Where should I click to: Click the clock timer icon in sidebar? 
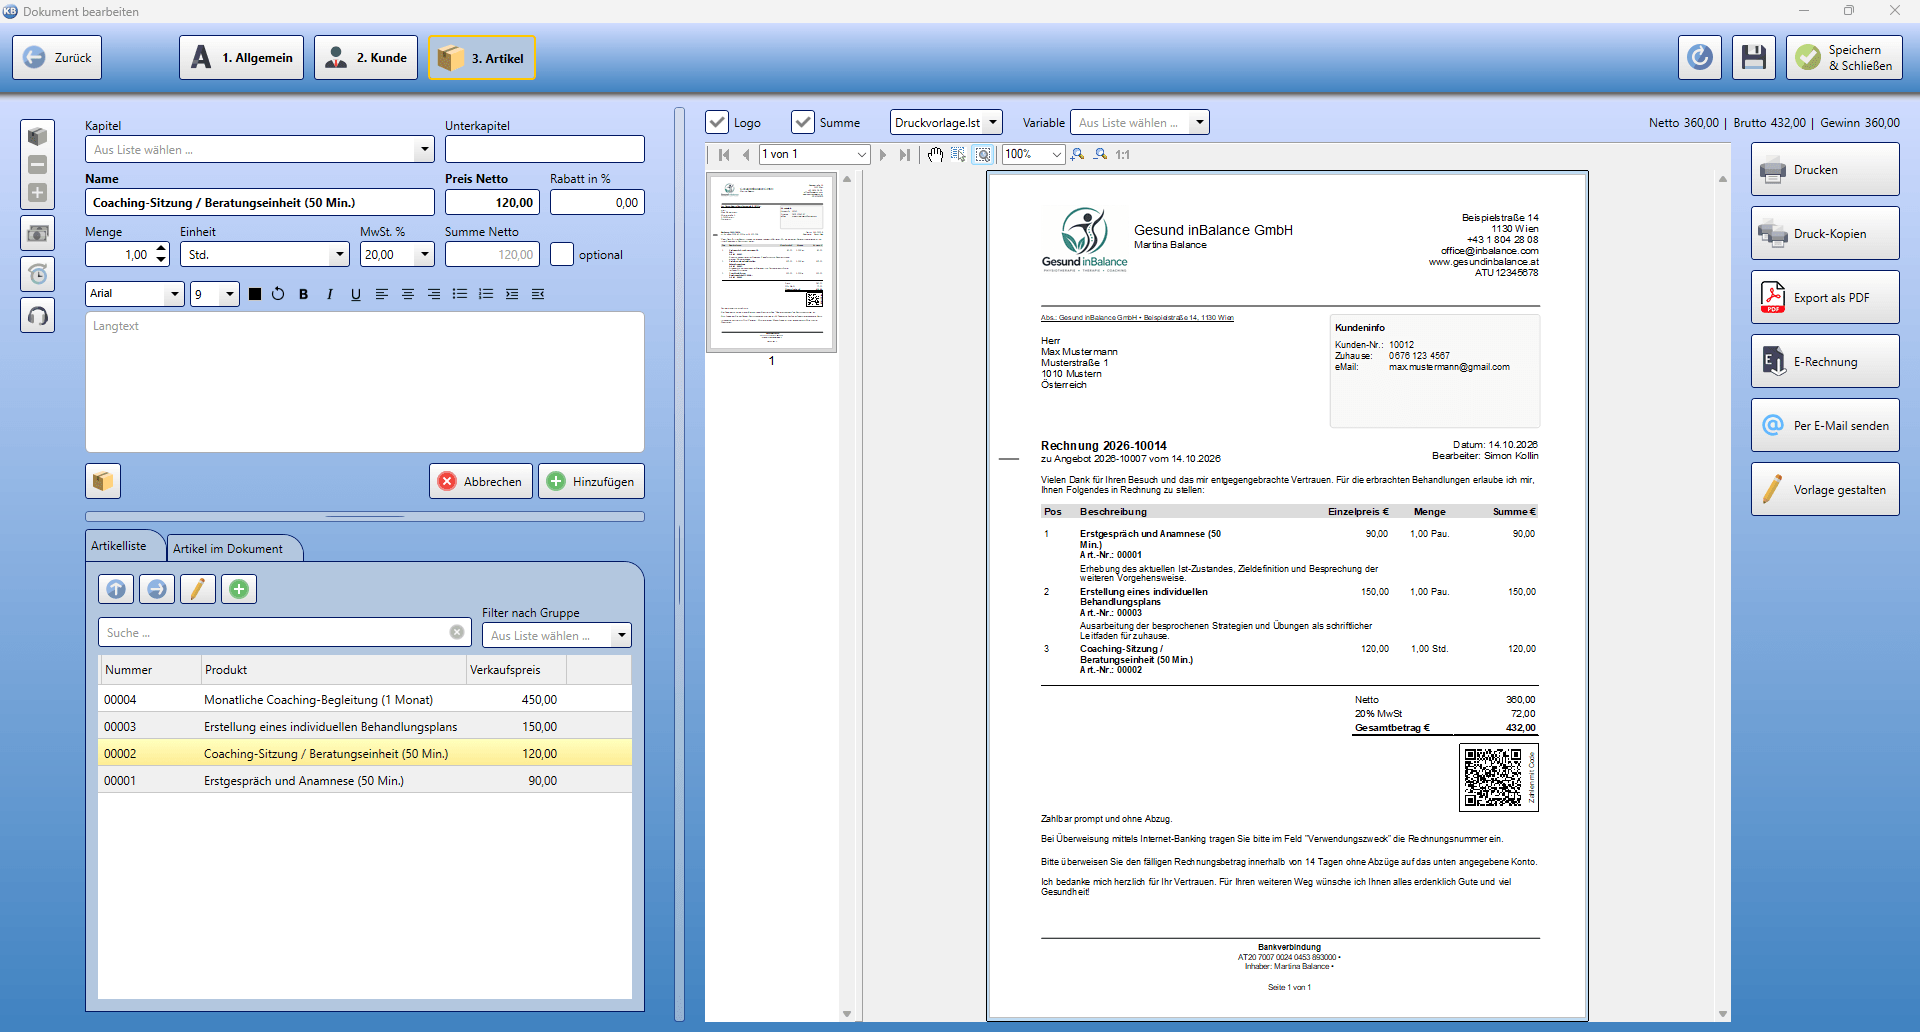[x=37, y=274]
